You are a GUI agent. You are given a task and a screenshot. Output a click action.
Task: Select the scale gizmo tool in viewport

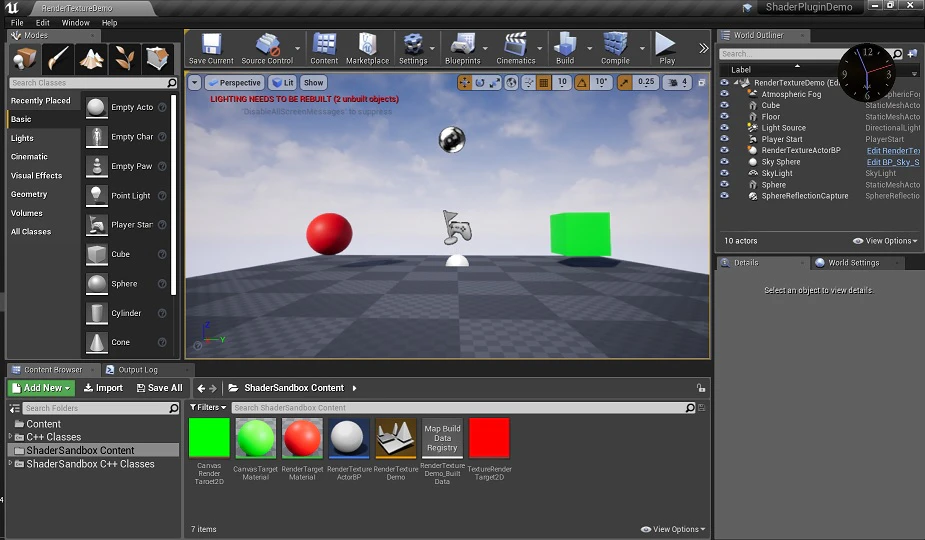494,83
